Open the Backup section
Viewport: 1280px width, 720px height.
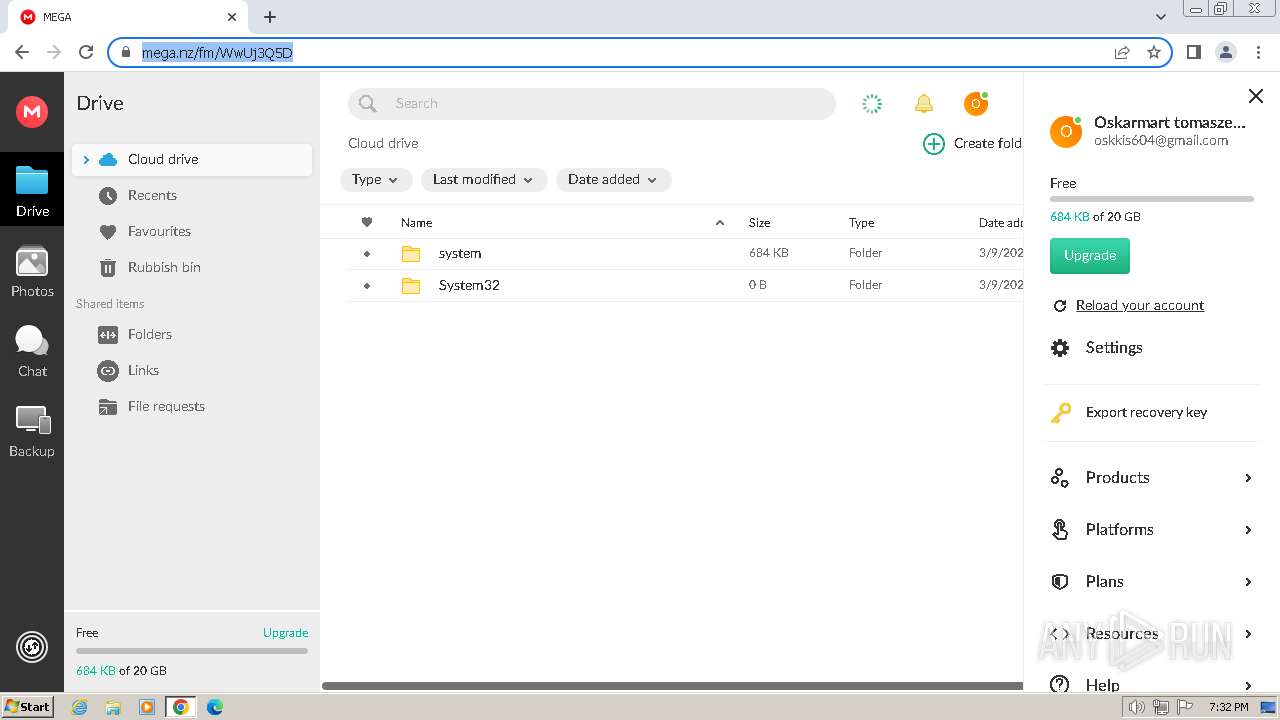(32, 432)
